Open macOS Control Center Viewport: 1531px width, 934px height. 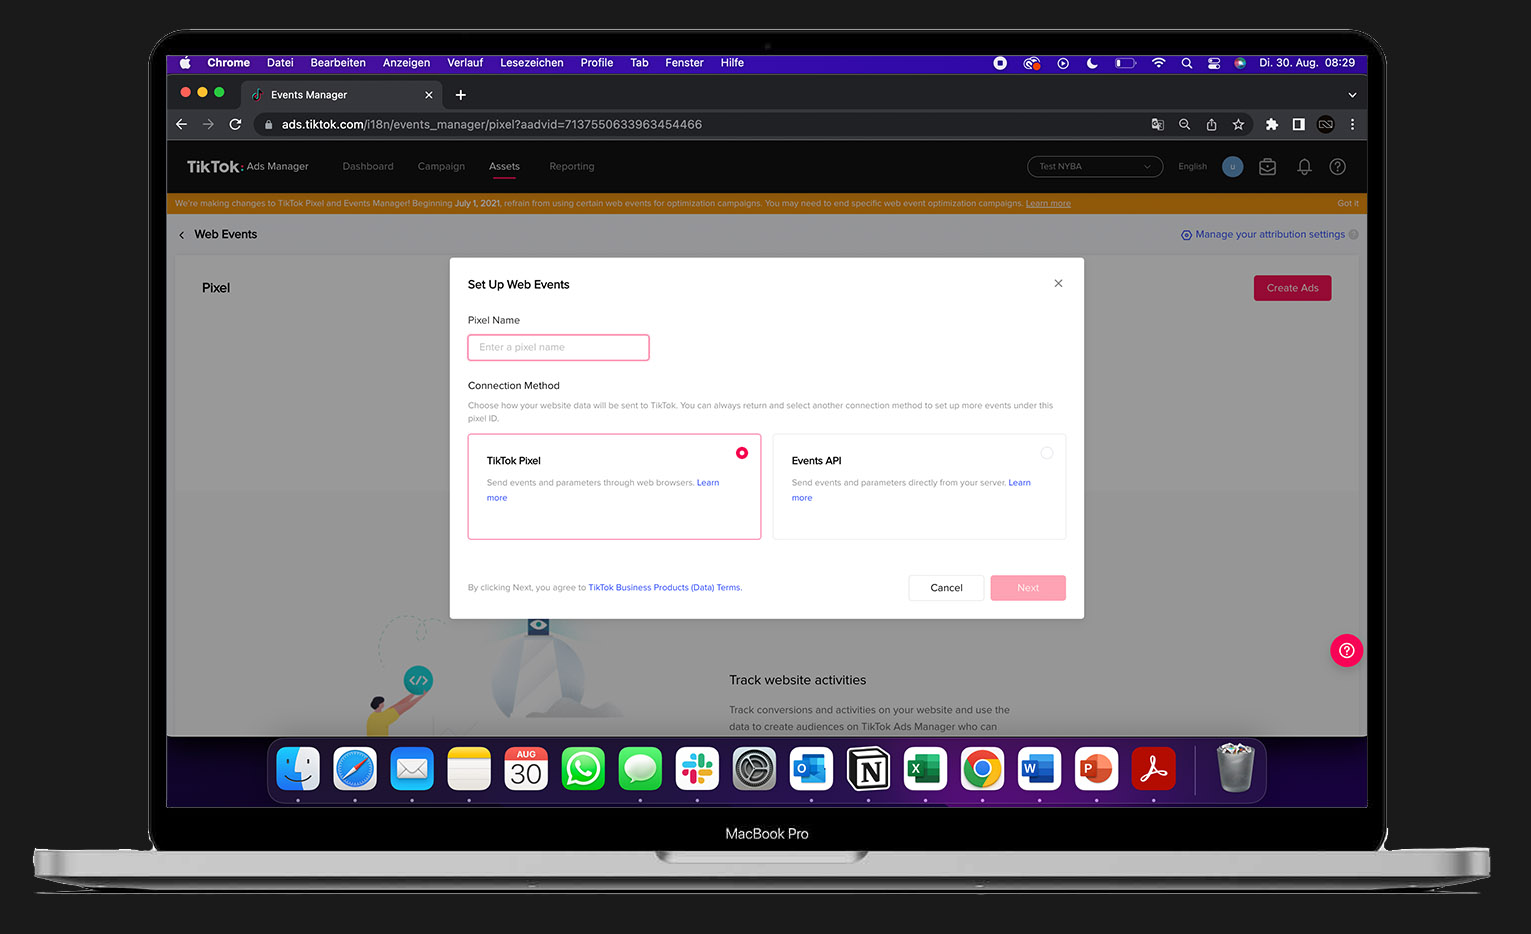(x=1213, y=63)
